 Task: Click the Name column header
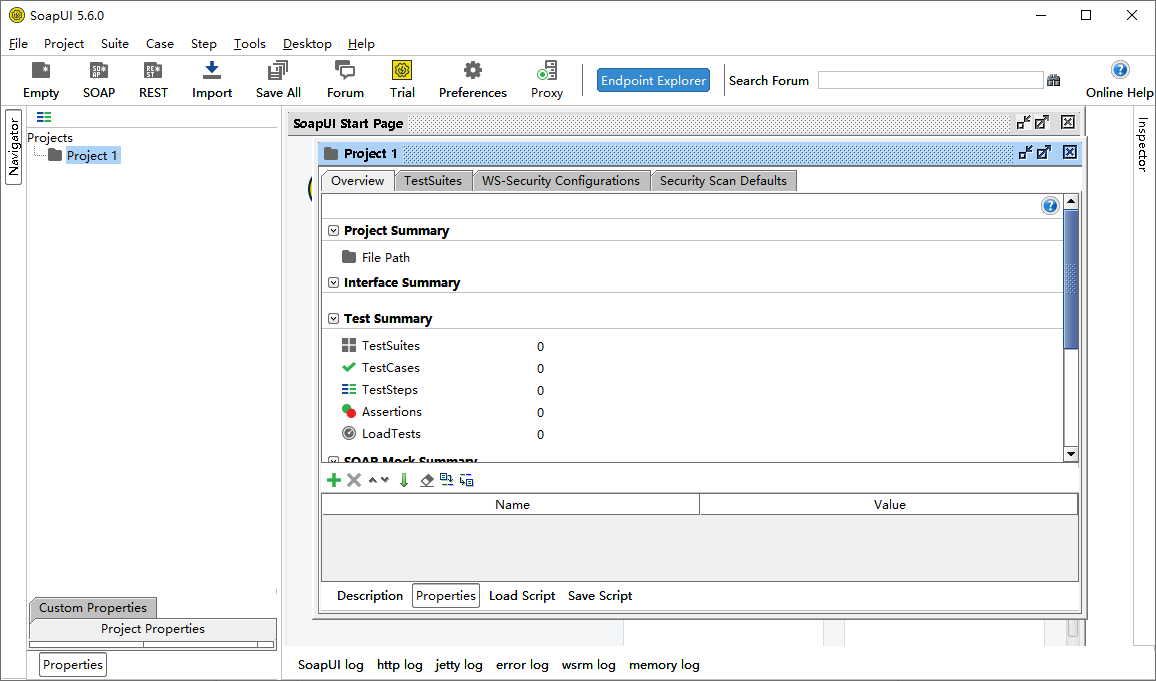[x=511, y=504]
